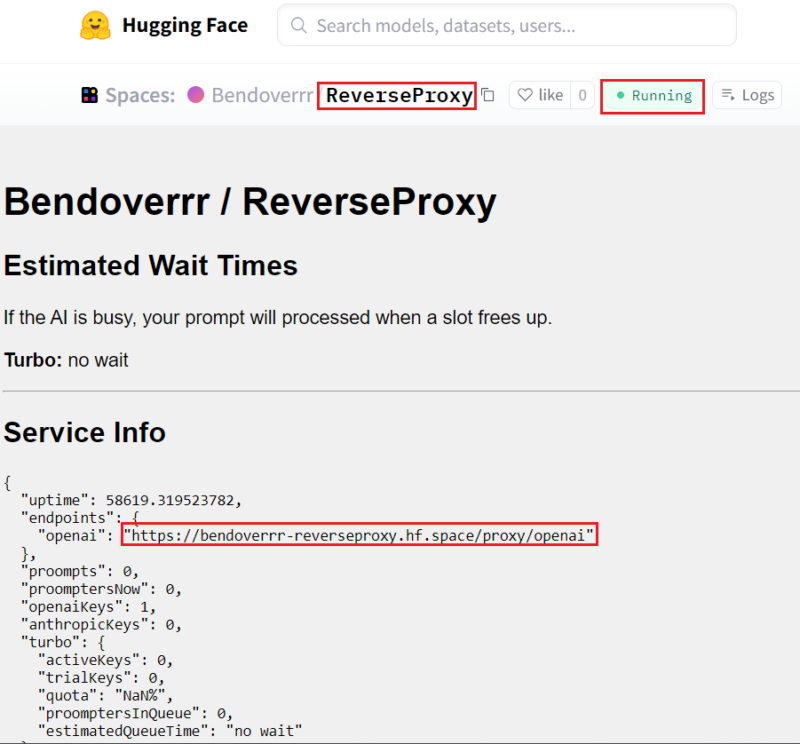800x744 pixels.
Task: Click the copy icon next to ReverseProxy
Action: (x=487, y=94)
